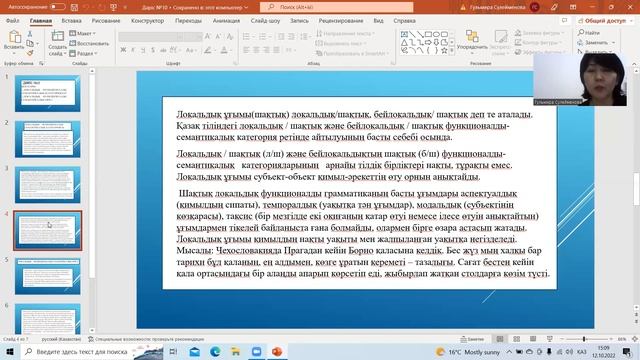Click the zoom slider in status bar

586,339
